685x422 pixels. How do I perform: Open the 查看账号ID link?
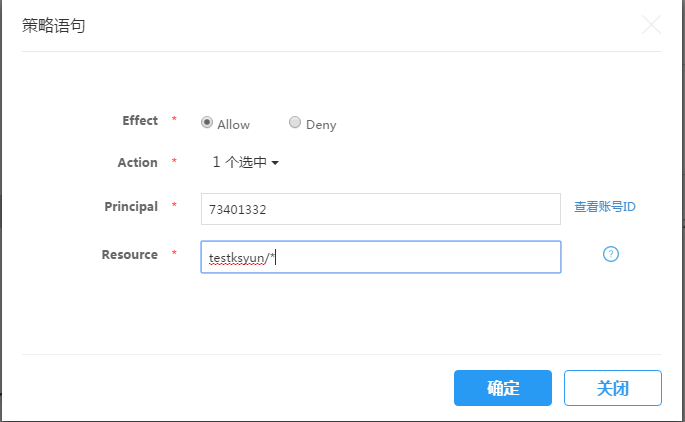[605, 207]
